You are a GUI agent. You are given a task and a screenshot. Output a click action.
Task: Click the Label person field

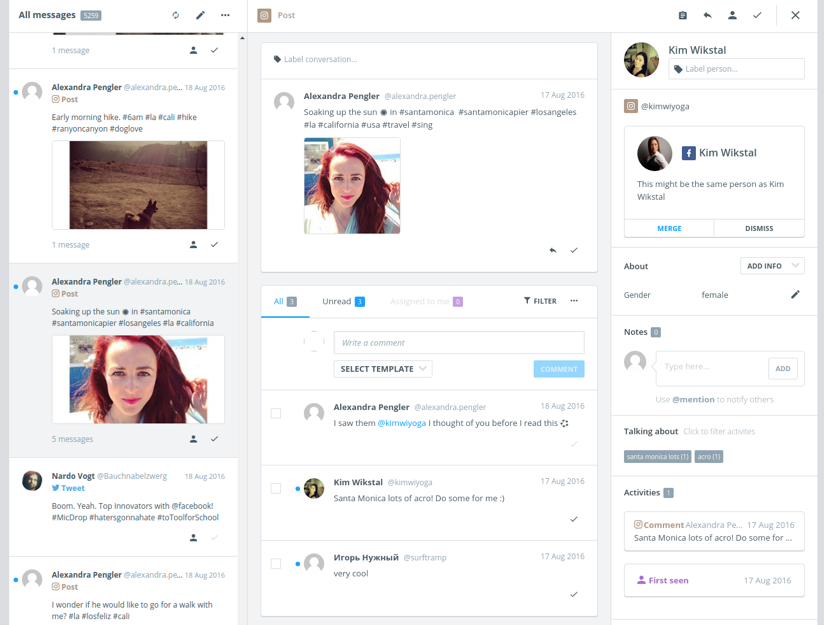736,69
